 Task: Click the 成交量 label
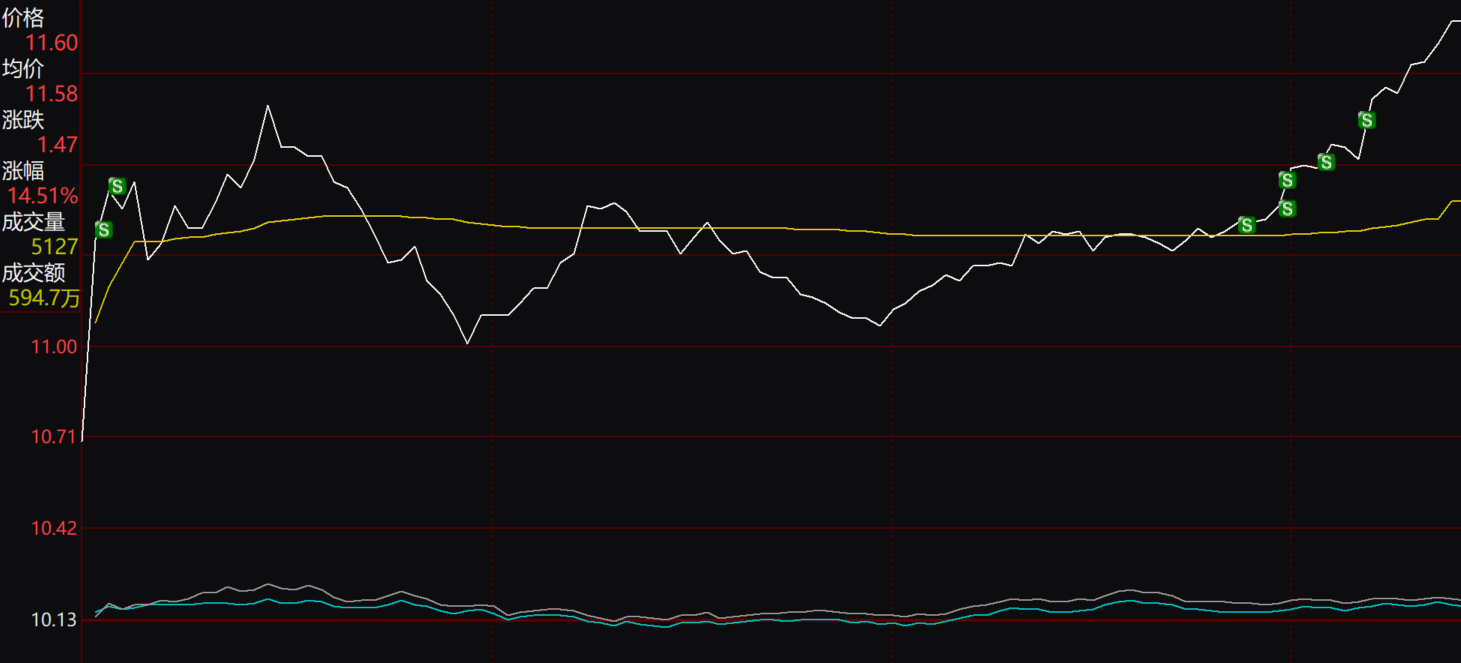[33, 222]
